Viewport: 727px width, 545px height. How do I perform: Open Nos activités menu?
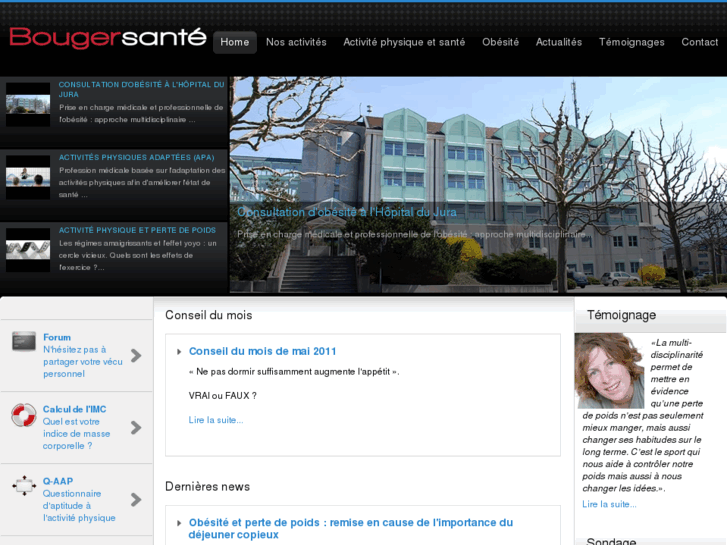click(x=296, y=42)
